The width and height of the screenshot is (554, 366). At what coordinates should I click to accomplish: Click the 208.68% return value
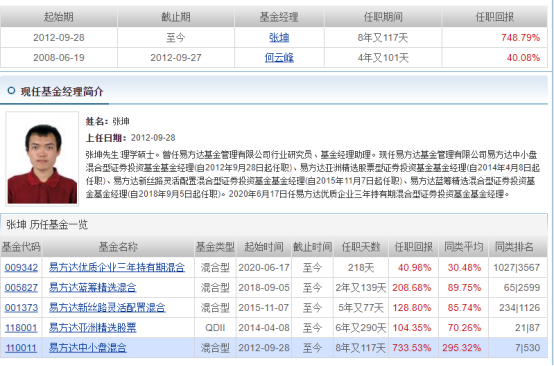412,288
